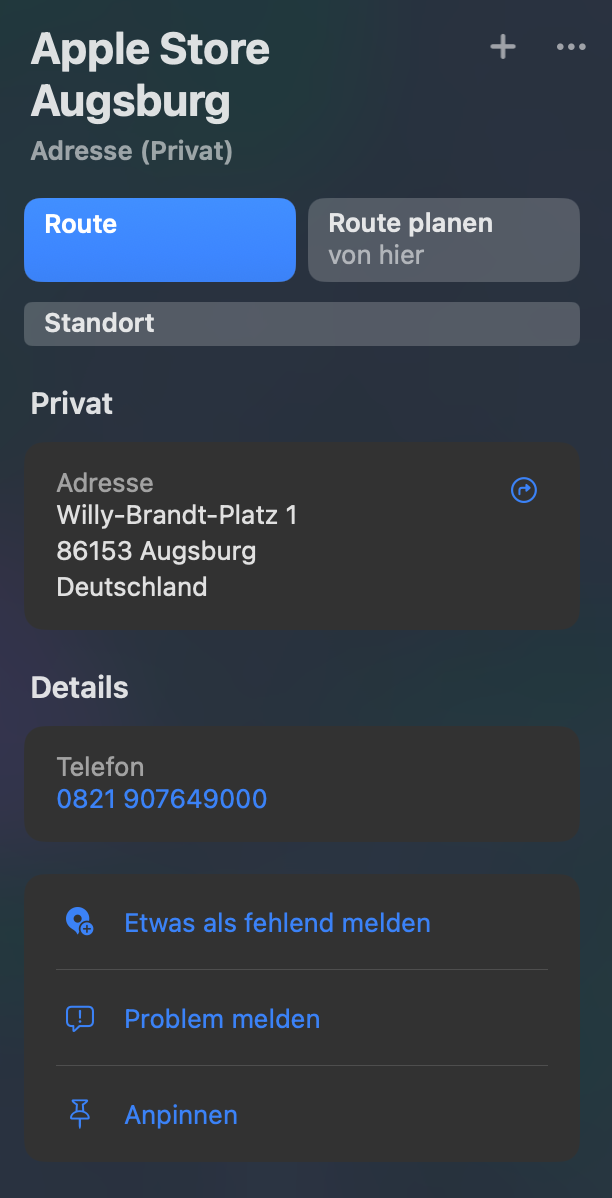Viewport: 612px width, 1198px height.
Task: Click the arrow icon in address card
Action: coord(524,490)
